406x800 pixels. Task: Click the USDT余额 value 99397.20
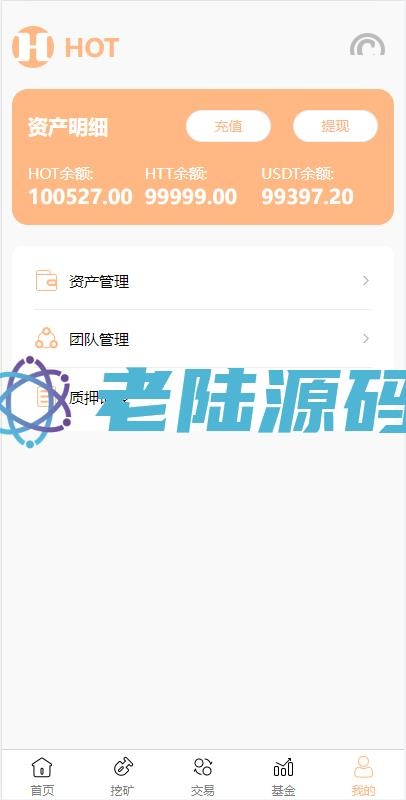[308, 197]
